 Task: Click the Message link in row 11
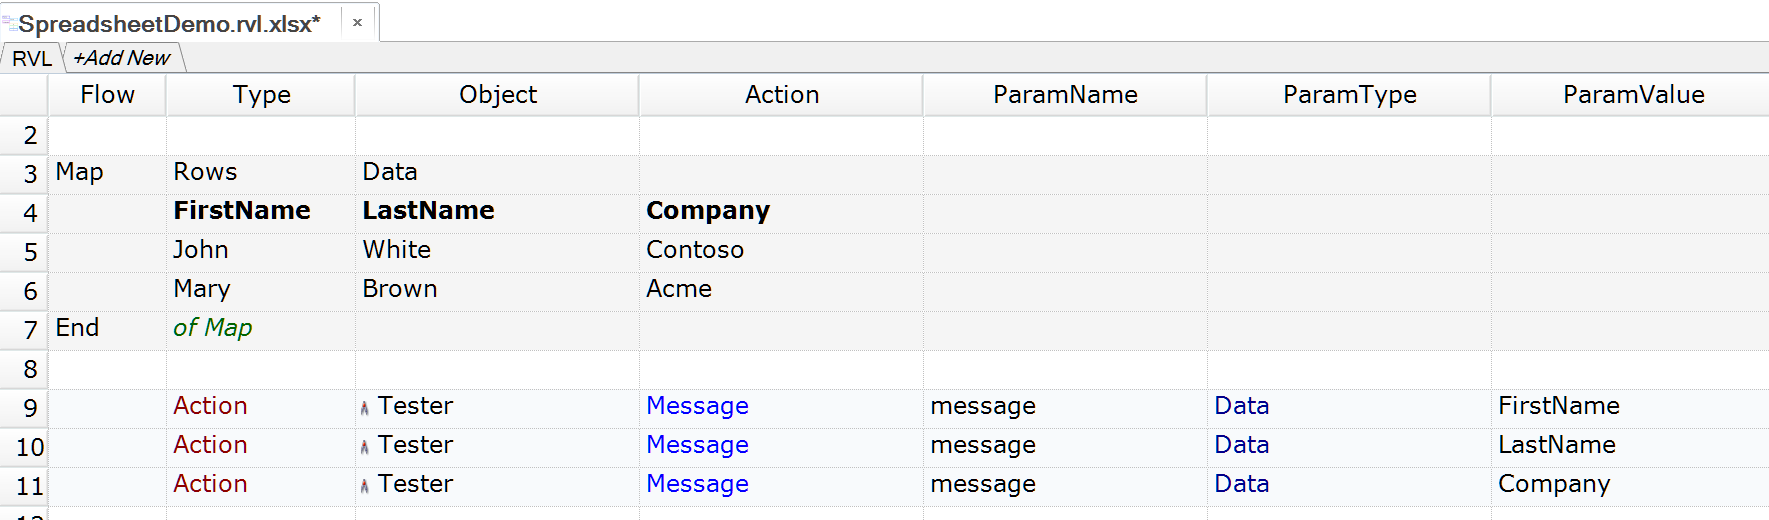(x=697, y=484)
